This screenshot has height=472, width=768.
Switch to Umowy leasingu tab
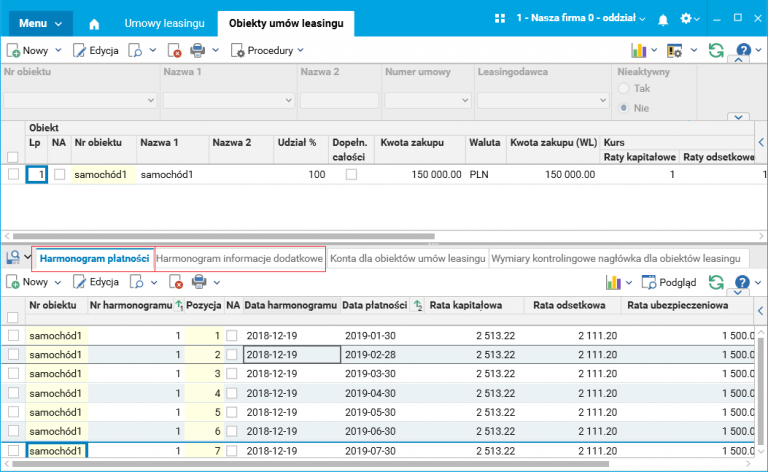[x=164, y=24]
